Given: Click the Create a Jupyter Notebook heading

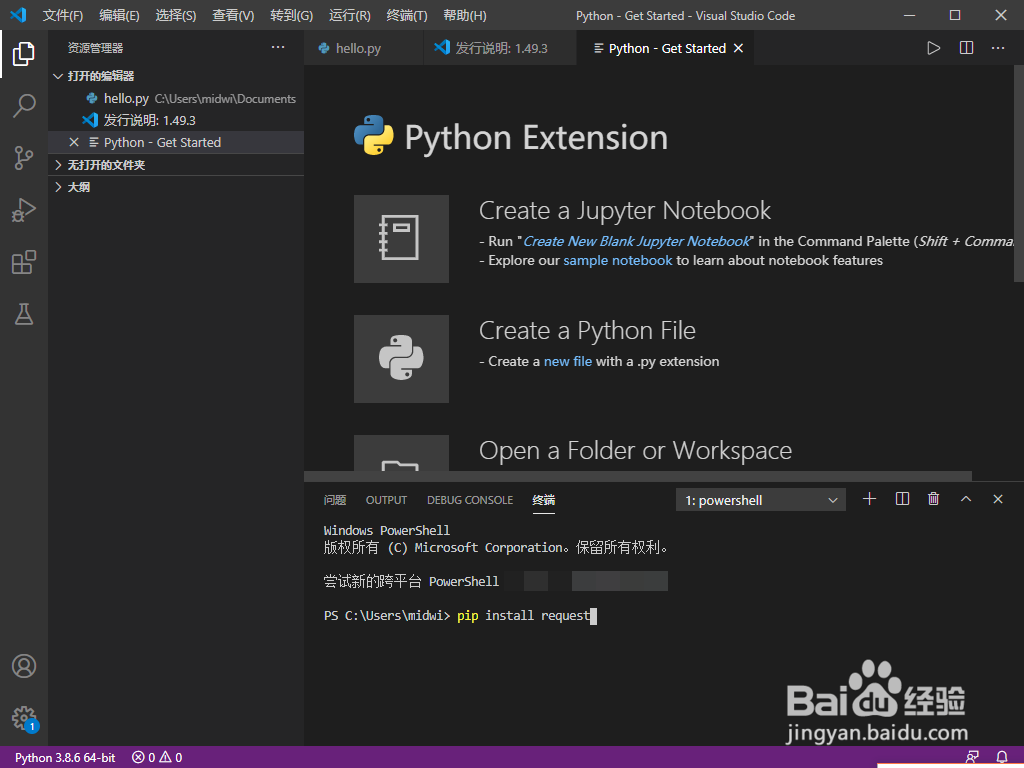Looking at the screenshot, I should coord(624,210).
